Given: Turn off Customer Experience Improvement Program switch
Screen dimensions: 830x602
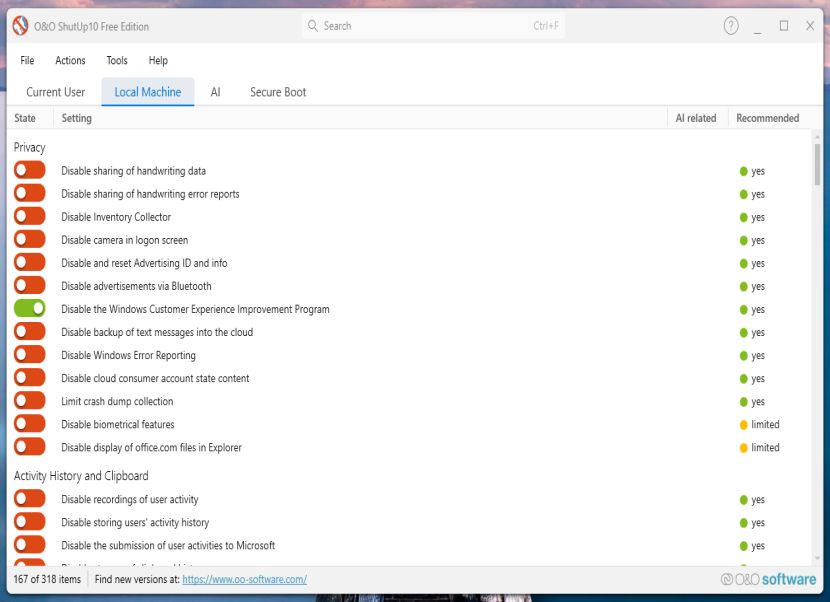Looking at the screenshot, I should 30,308.
